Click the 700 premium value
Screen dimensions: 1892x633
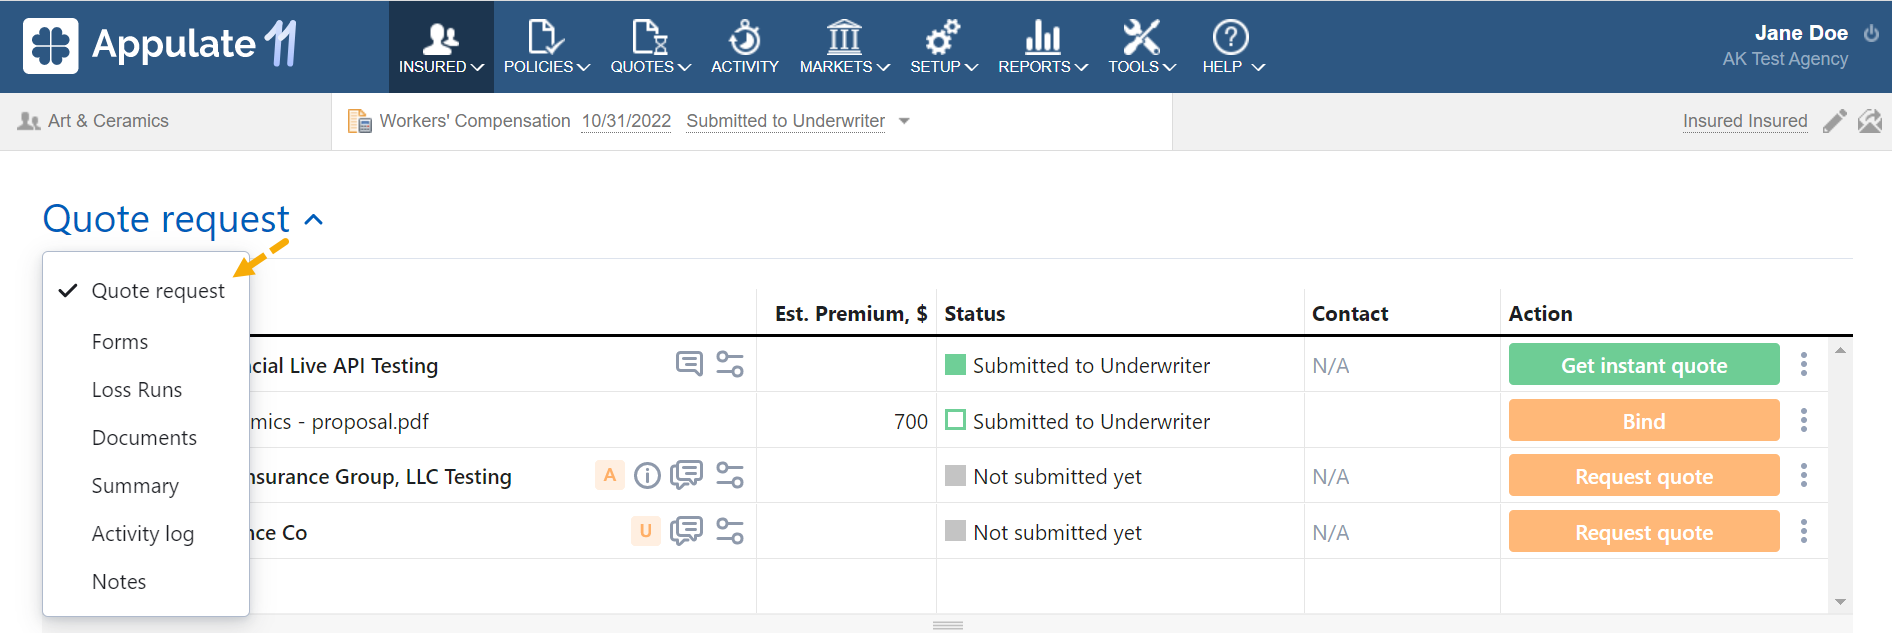[911, 422]
